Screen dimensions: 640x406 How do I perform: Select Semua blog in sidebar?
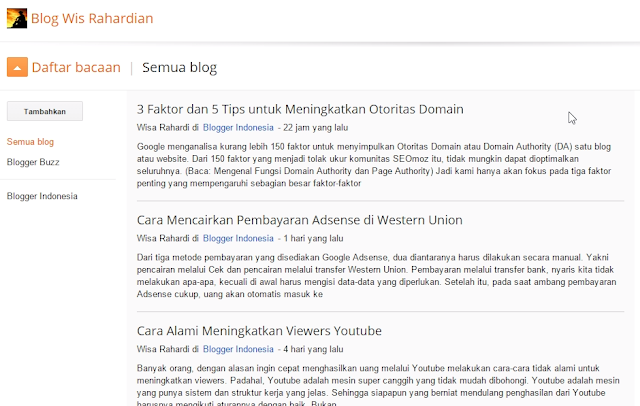point(30,142)
